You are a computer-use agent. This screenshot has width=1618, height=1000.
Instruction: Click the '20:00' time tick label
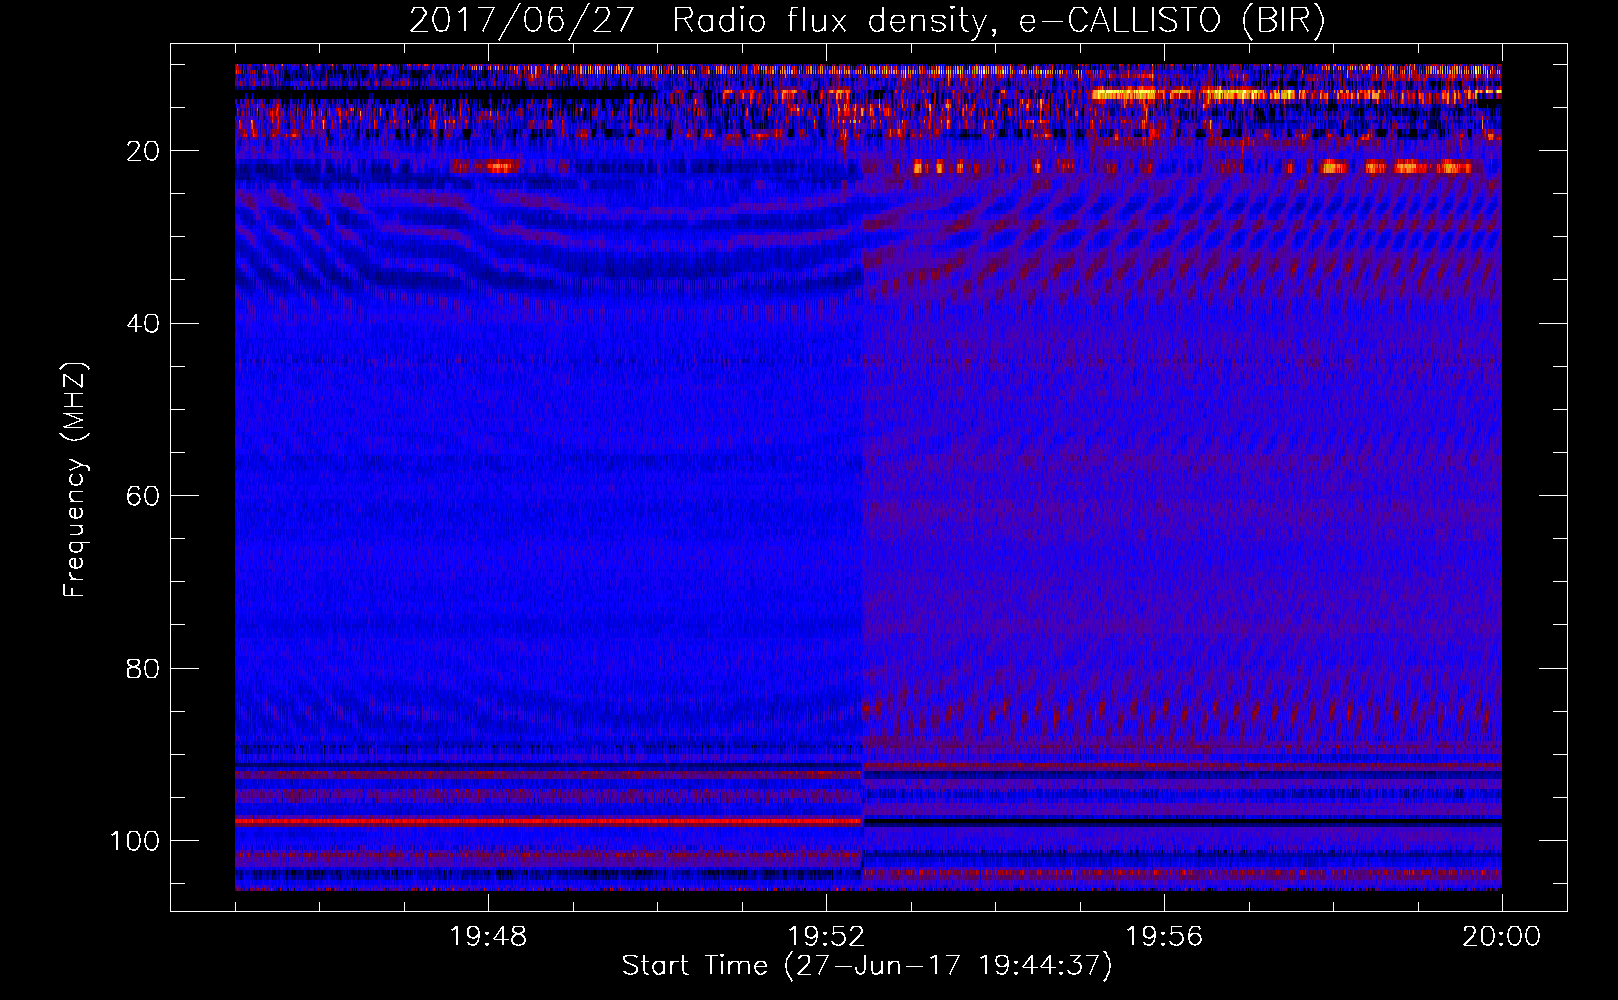1502,937
